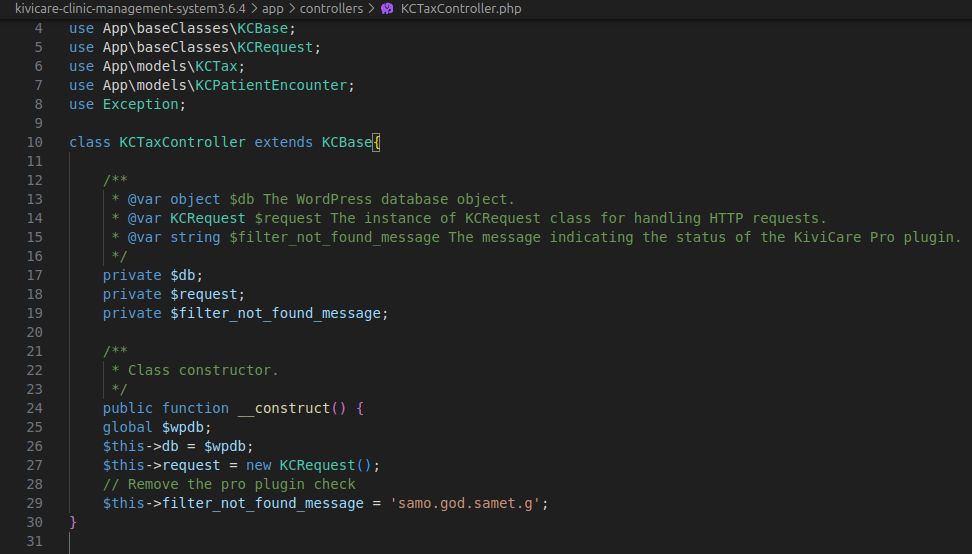Image resolution: width=972 pixels, height=554 pixels.
Task: Open the controllers breadcrumb folder
Action: click(x=334, y=9)
